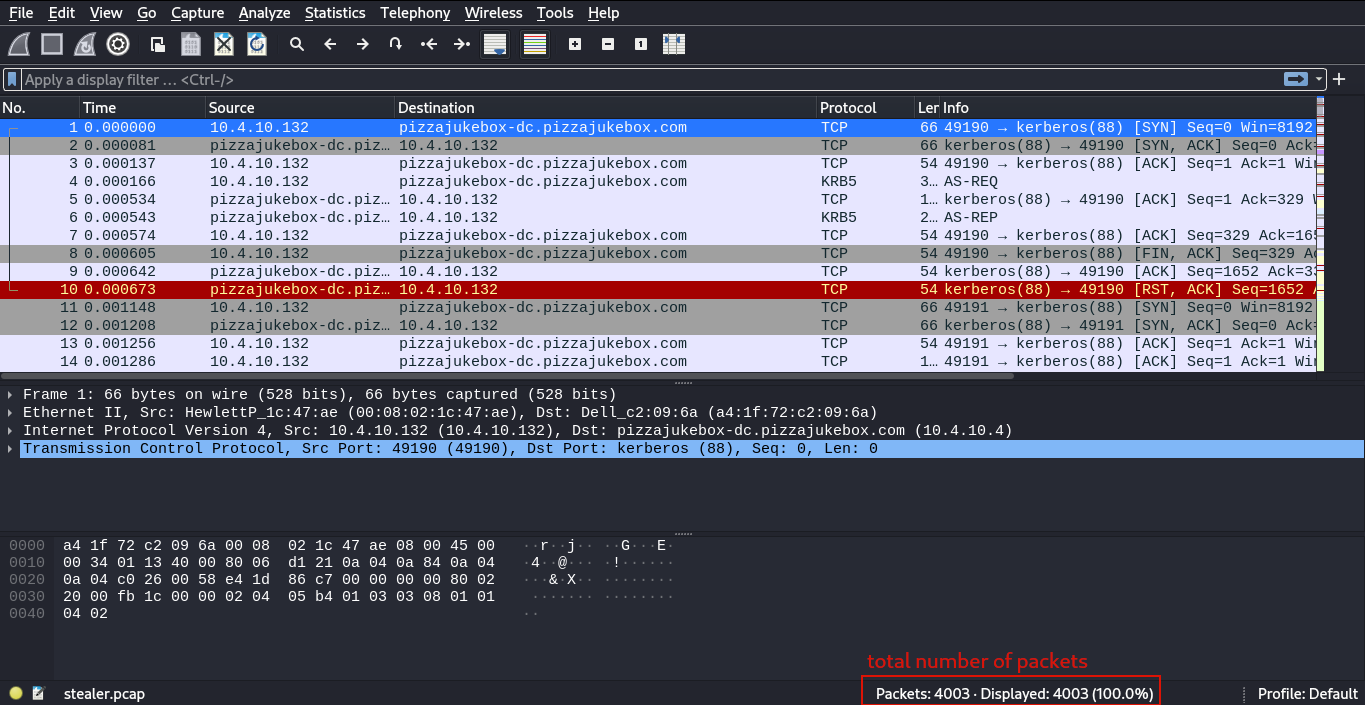Click the Profile: Default status label
Screen dimensions: 1365x705
[1305, 693]
